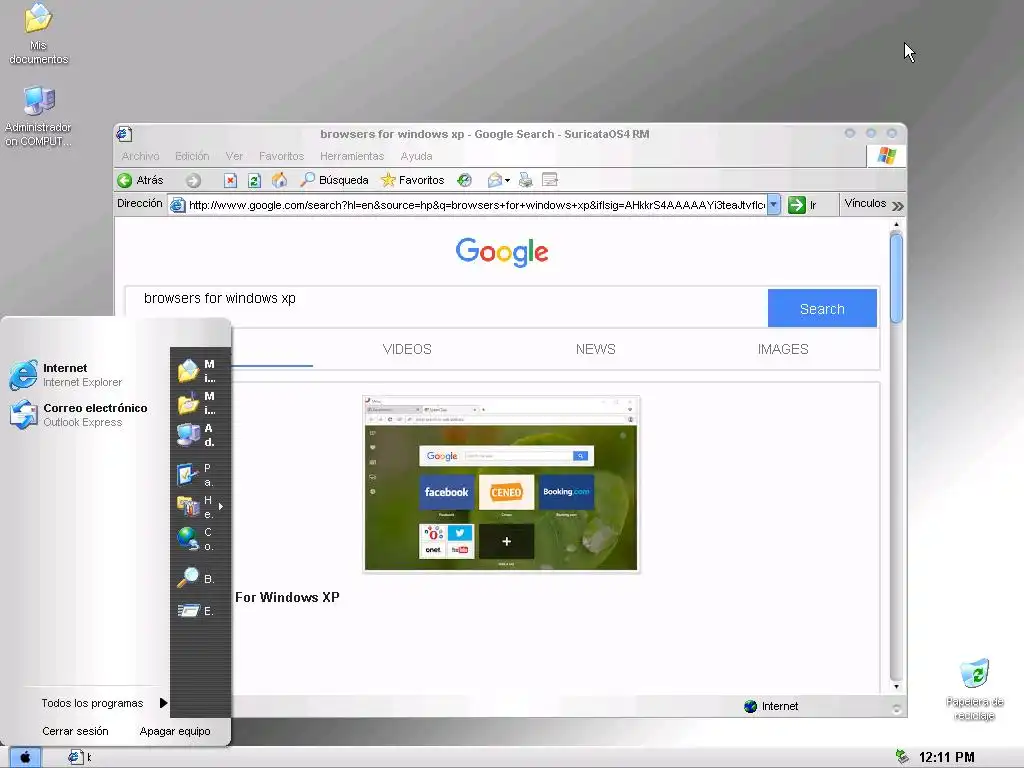Select the Administrador on COMPUT desktop icon
Image resolution: width=1024 pixels, height=768 pixels.
(39, 116)
